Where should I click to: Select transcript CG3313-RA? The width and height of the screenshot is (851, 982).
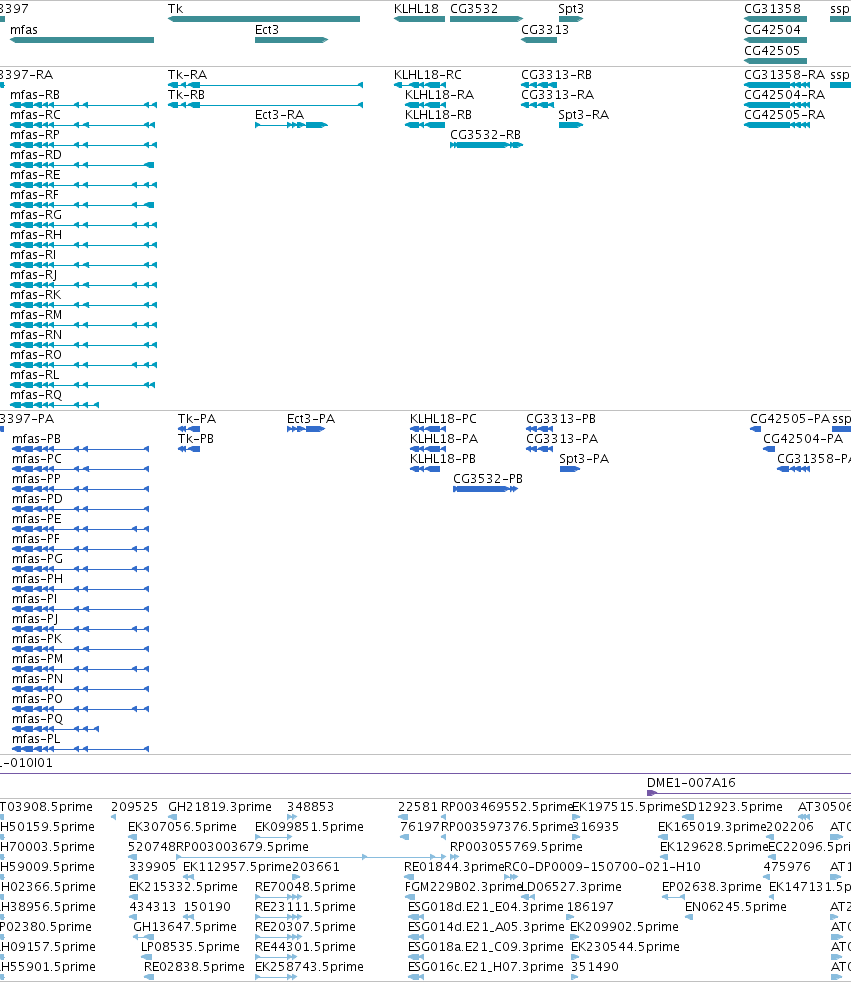pos(537,105)
